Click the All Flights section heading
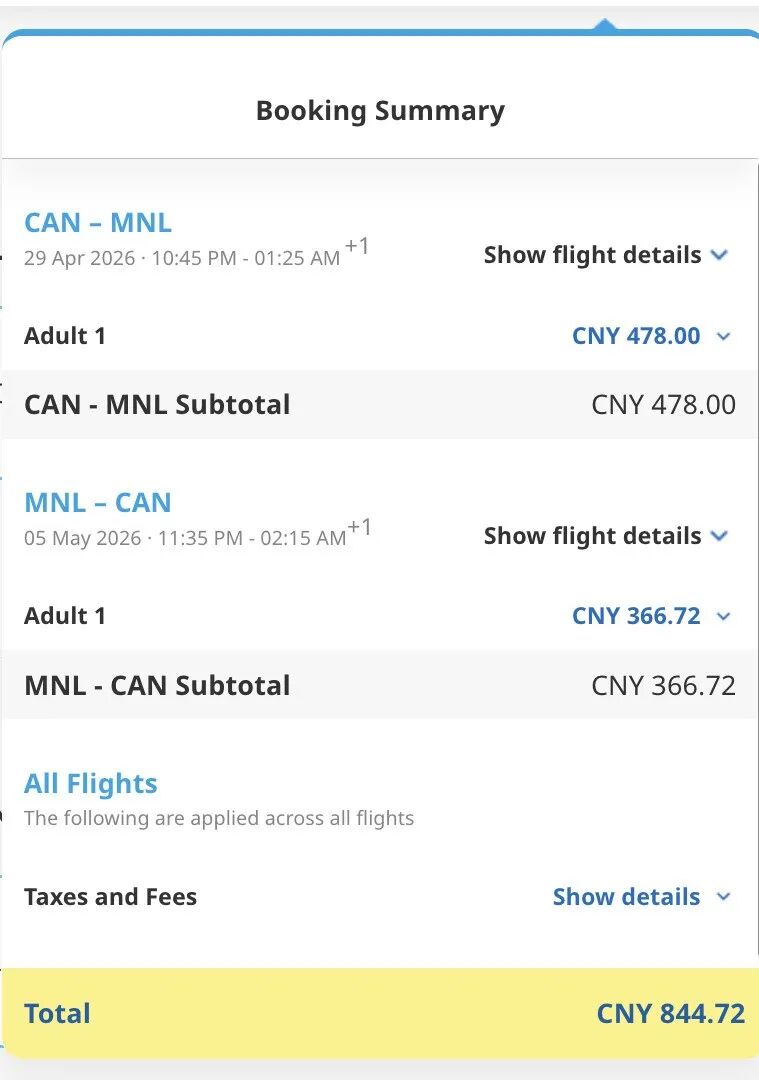This screenshot has width=759, height=1080. 91,783
